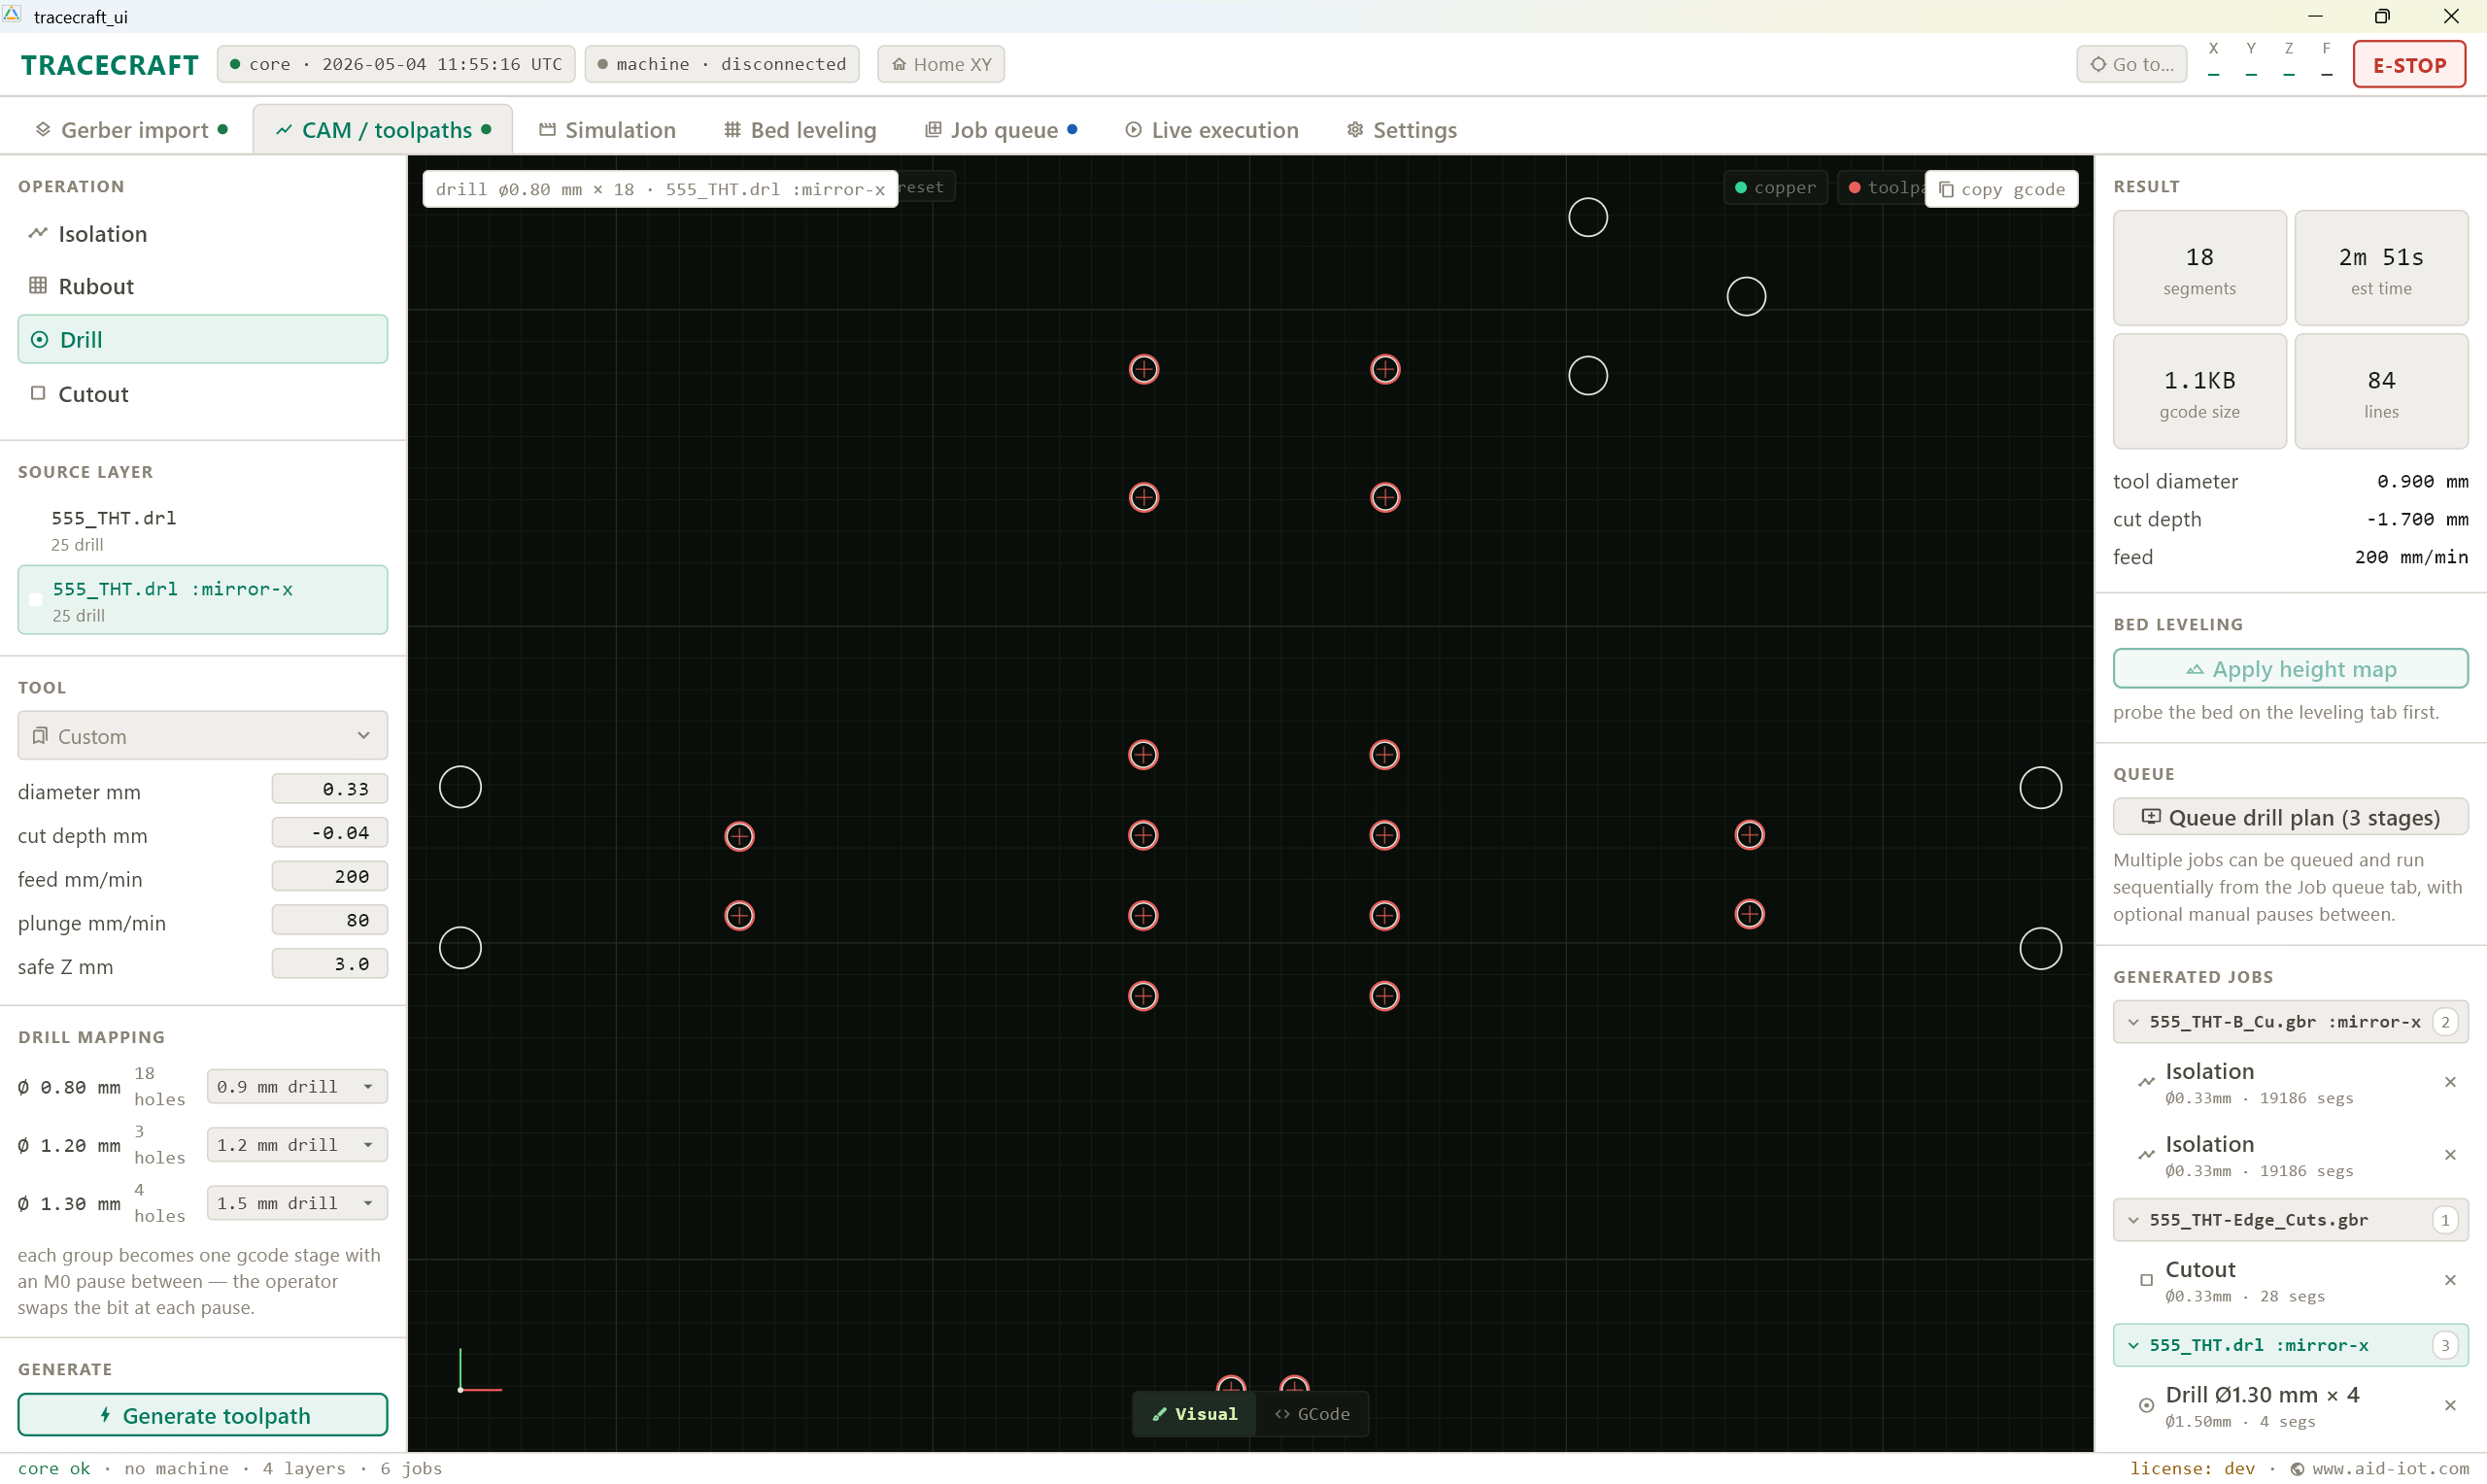Click the Job queue tab icon

(x=933, y=129)
